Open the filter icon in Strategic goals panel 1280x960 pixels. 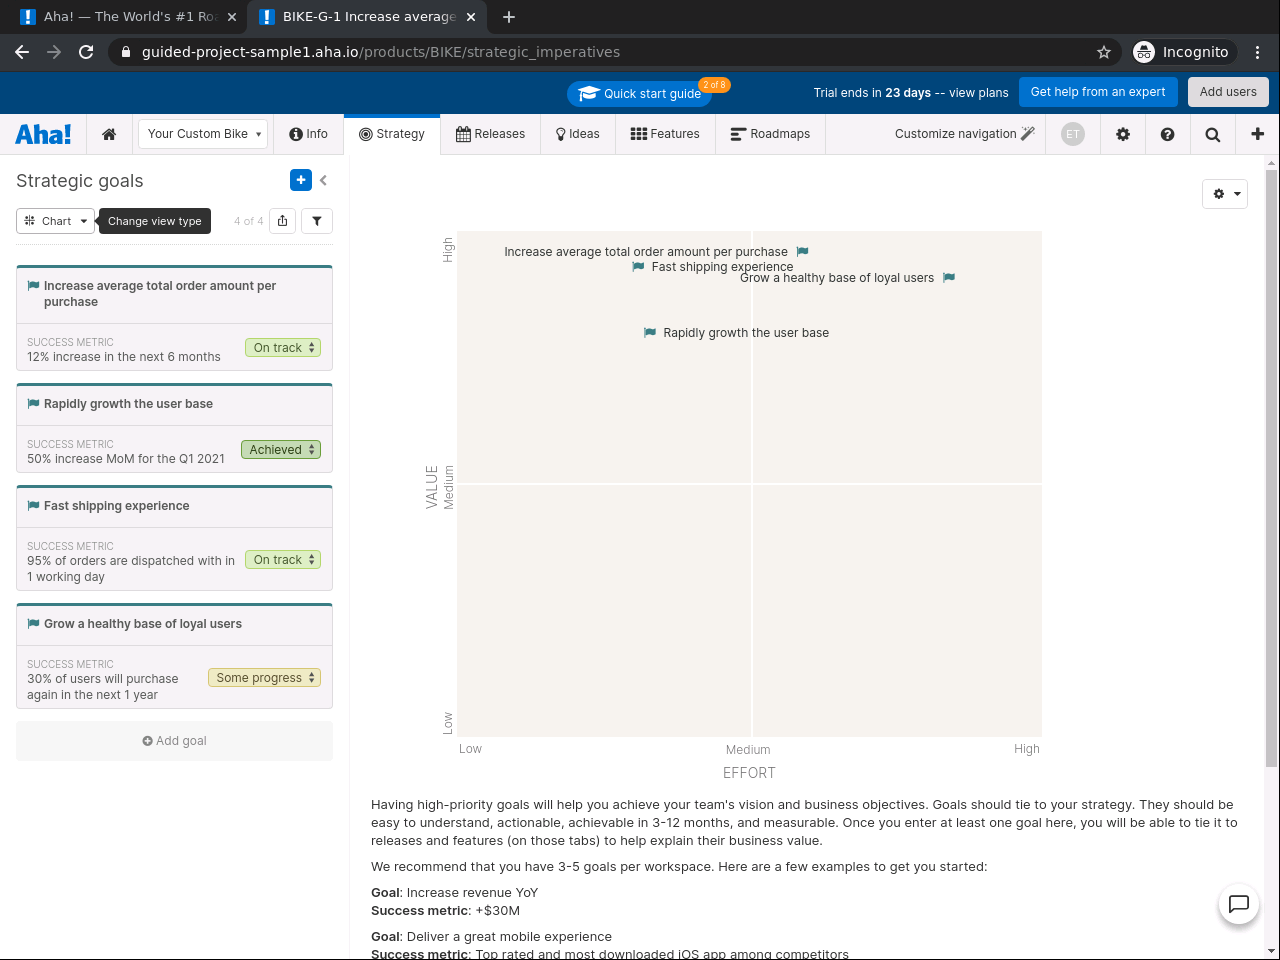point(317,221)
